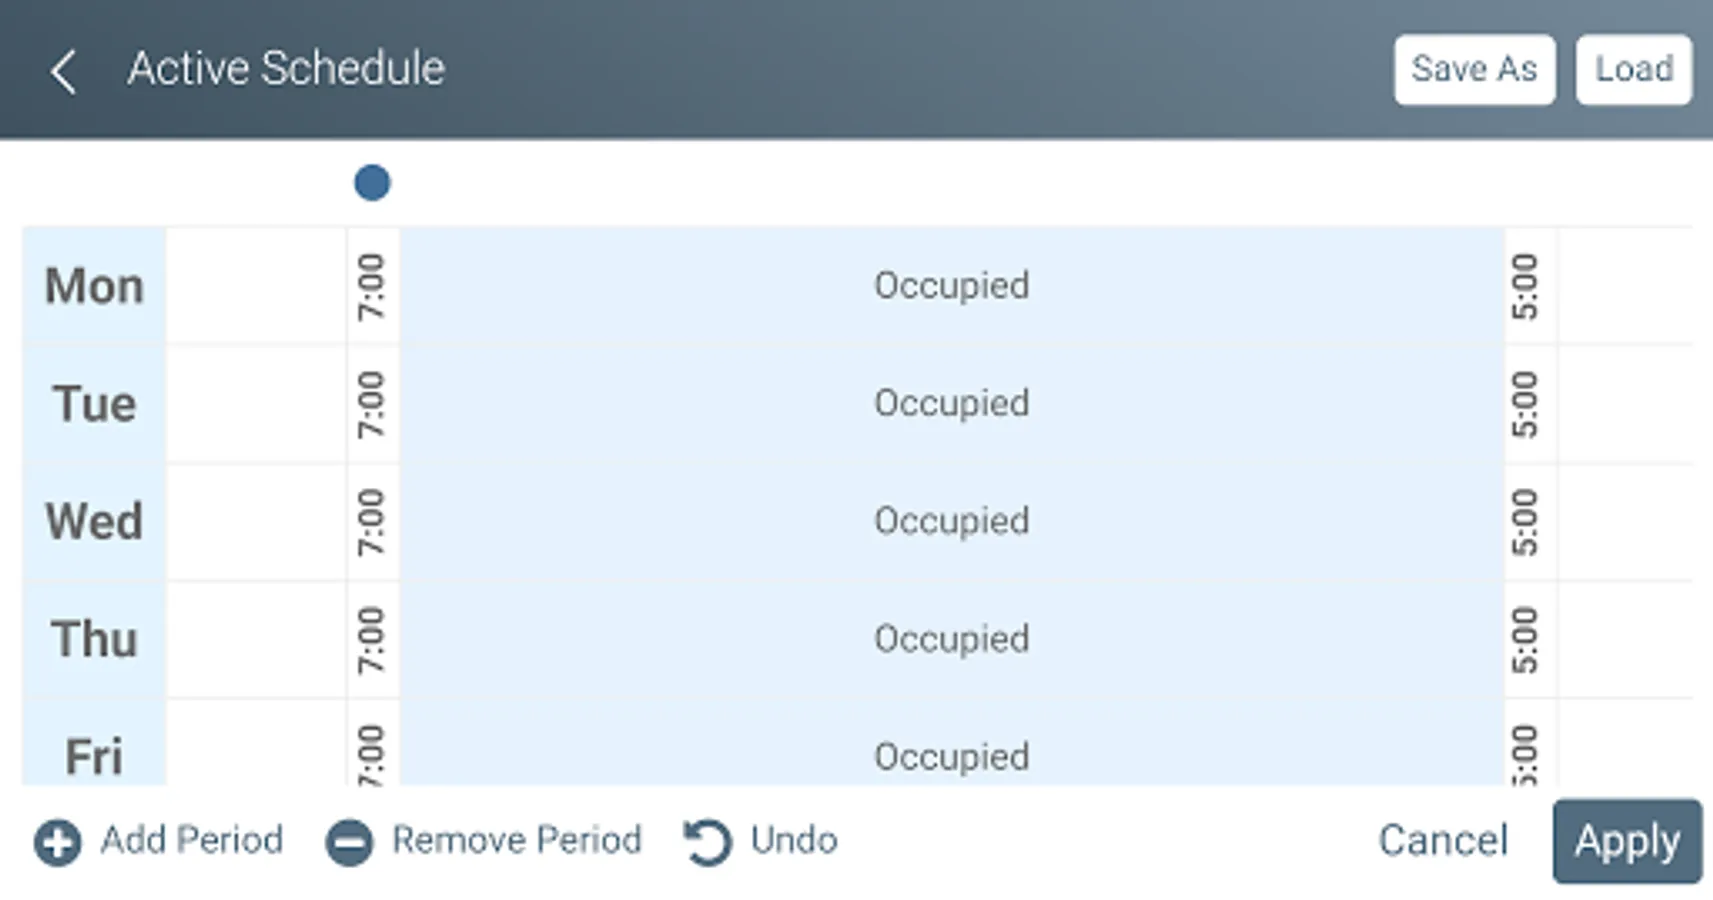Viewport: 1713px width, 900px height.
Task: Select Wednesday's Occupied period block
Action: (x=951, y=522)
